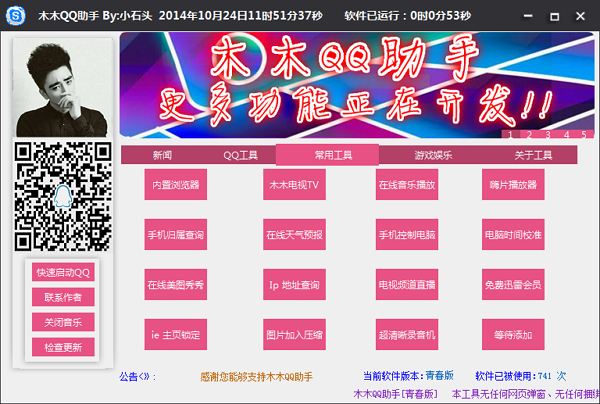Select the 常用工具 tab

[328, 155]
